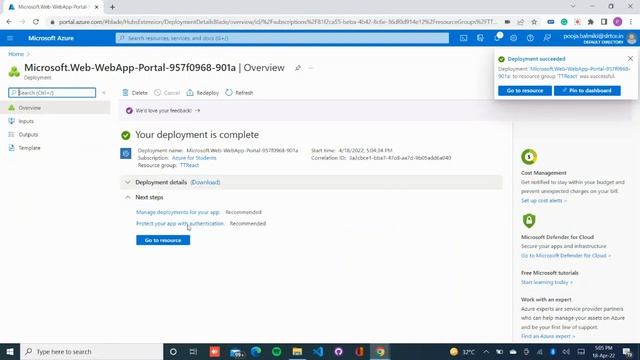Open the account avatar for pooja.balmiki
640x360 pixels.
click(x=632, y=38)
